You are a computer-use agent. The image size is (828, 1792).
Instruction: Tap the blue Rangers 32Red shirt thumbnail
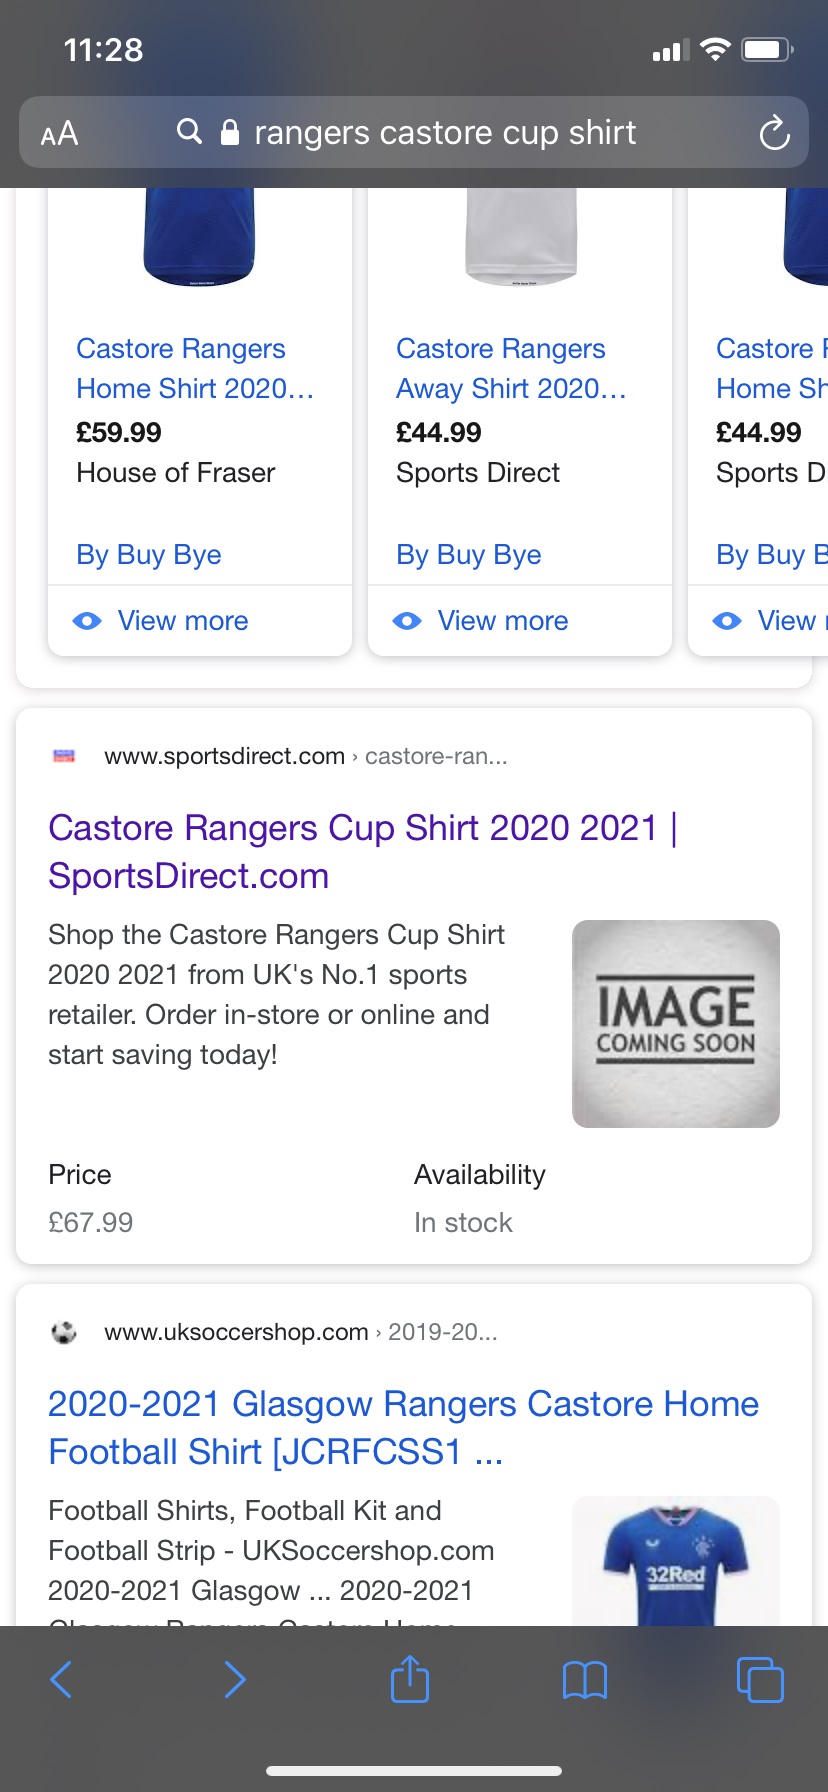[676, 1561]
